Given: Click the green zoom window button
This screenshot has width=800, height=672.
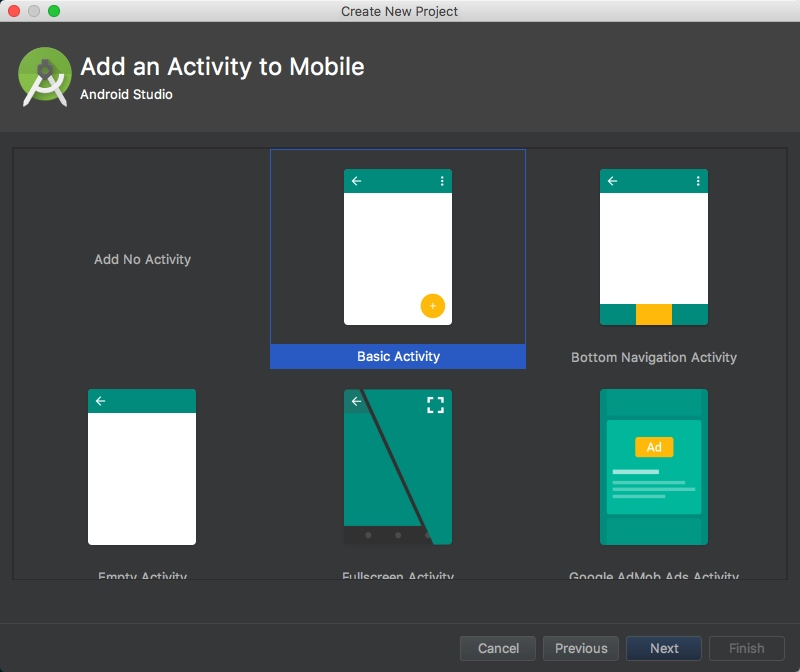Looking at the screenshot, I should click(54, 11).
